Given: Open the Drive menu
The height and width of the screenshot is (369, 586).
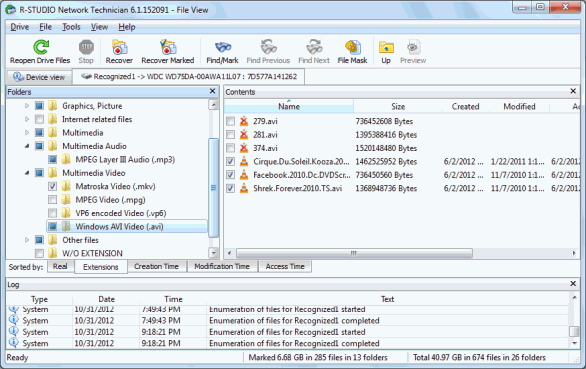Looking at the screenshot, I should [19, 27].
